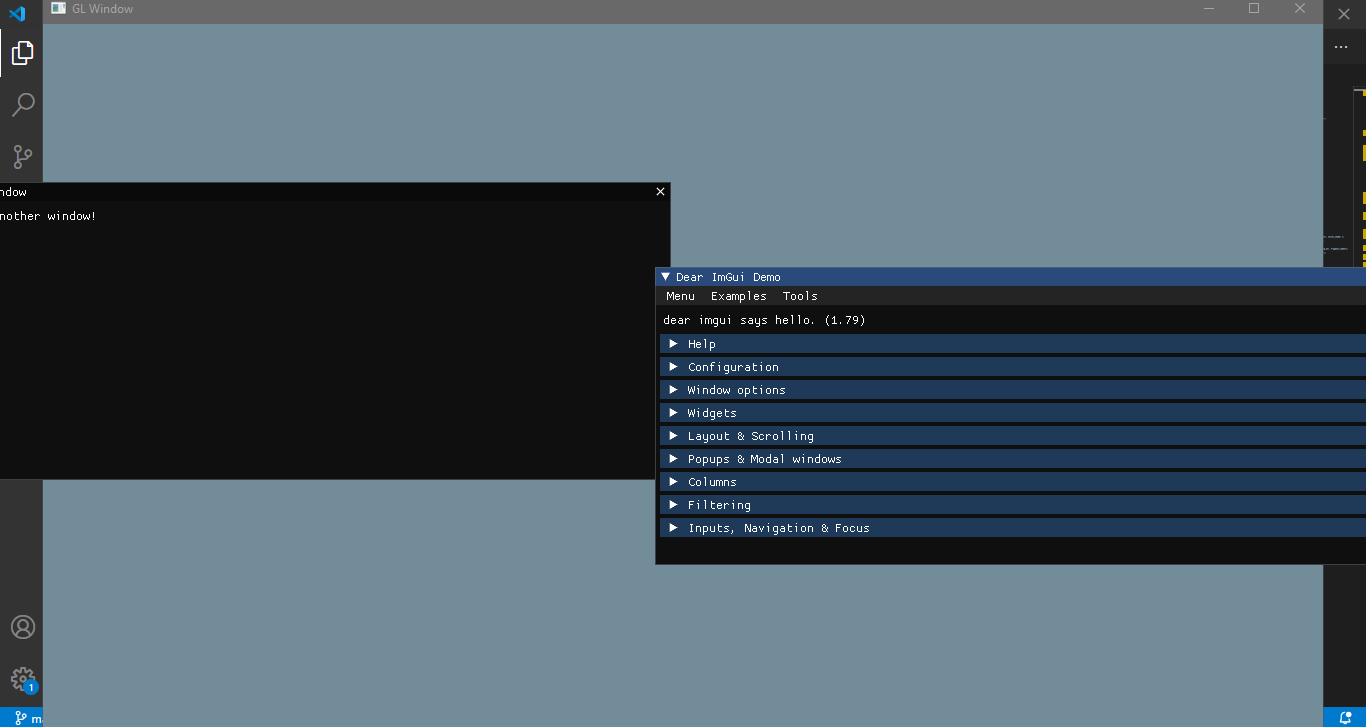The height and width of the screenshot is (727, 1366).
Task: Click the Dear ImGui Demo title text
Action: 728,277
